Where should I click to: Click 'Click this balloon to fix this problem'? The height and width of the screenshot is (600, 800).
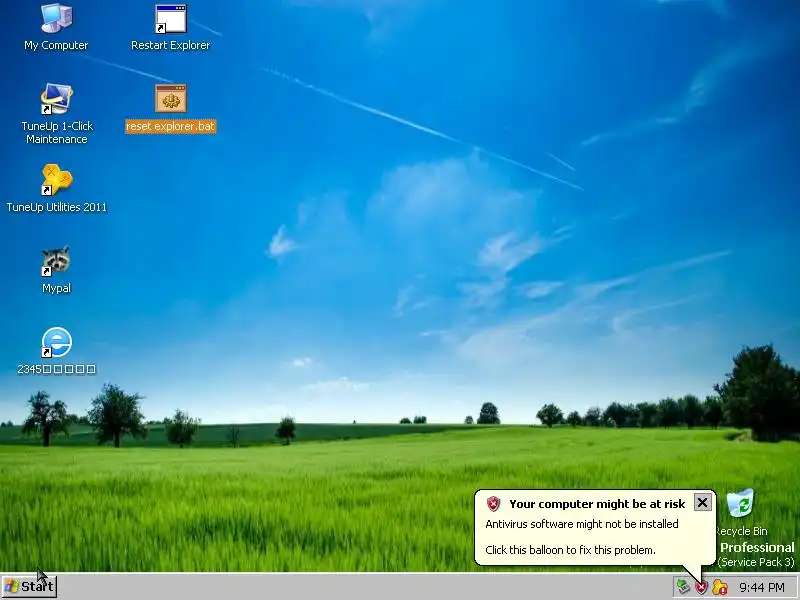click(570, 550)
